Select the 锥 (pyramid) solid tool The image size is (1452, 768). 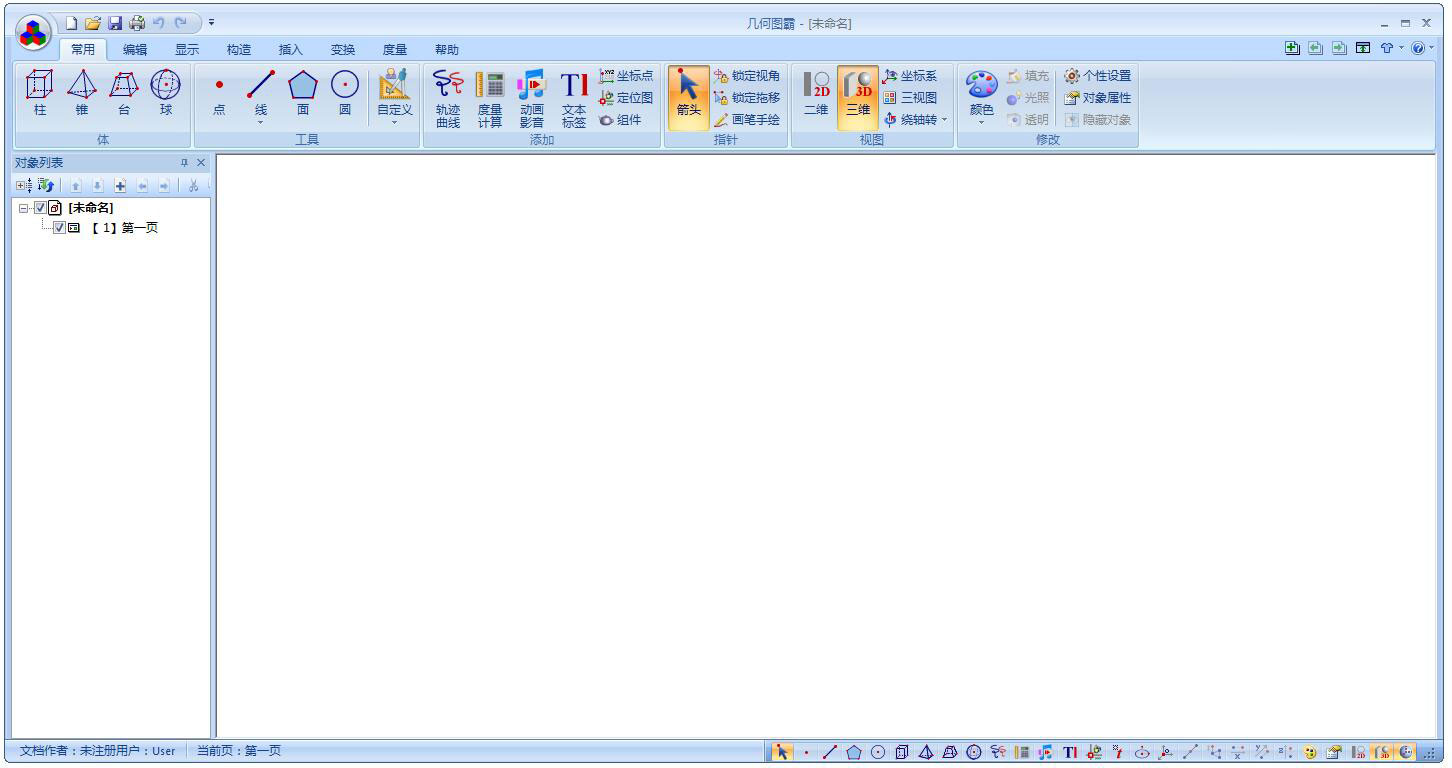(82, 93)
